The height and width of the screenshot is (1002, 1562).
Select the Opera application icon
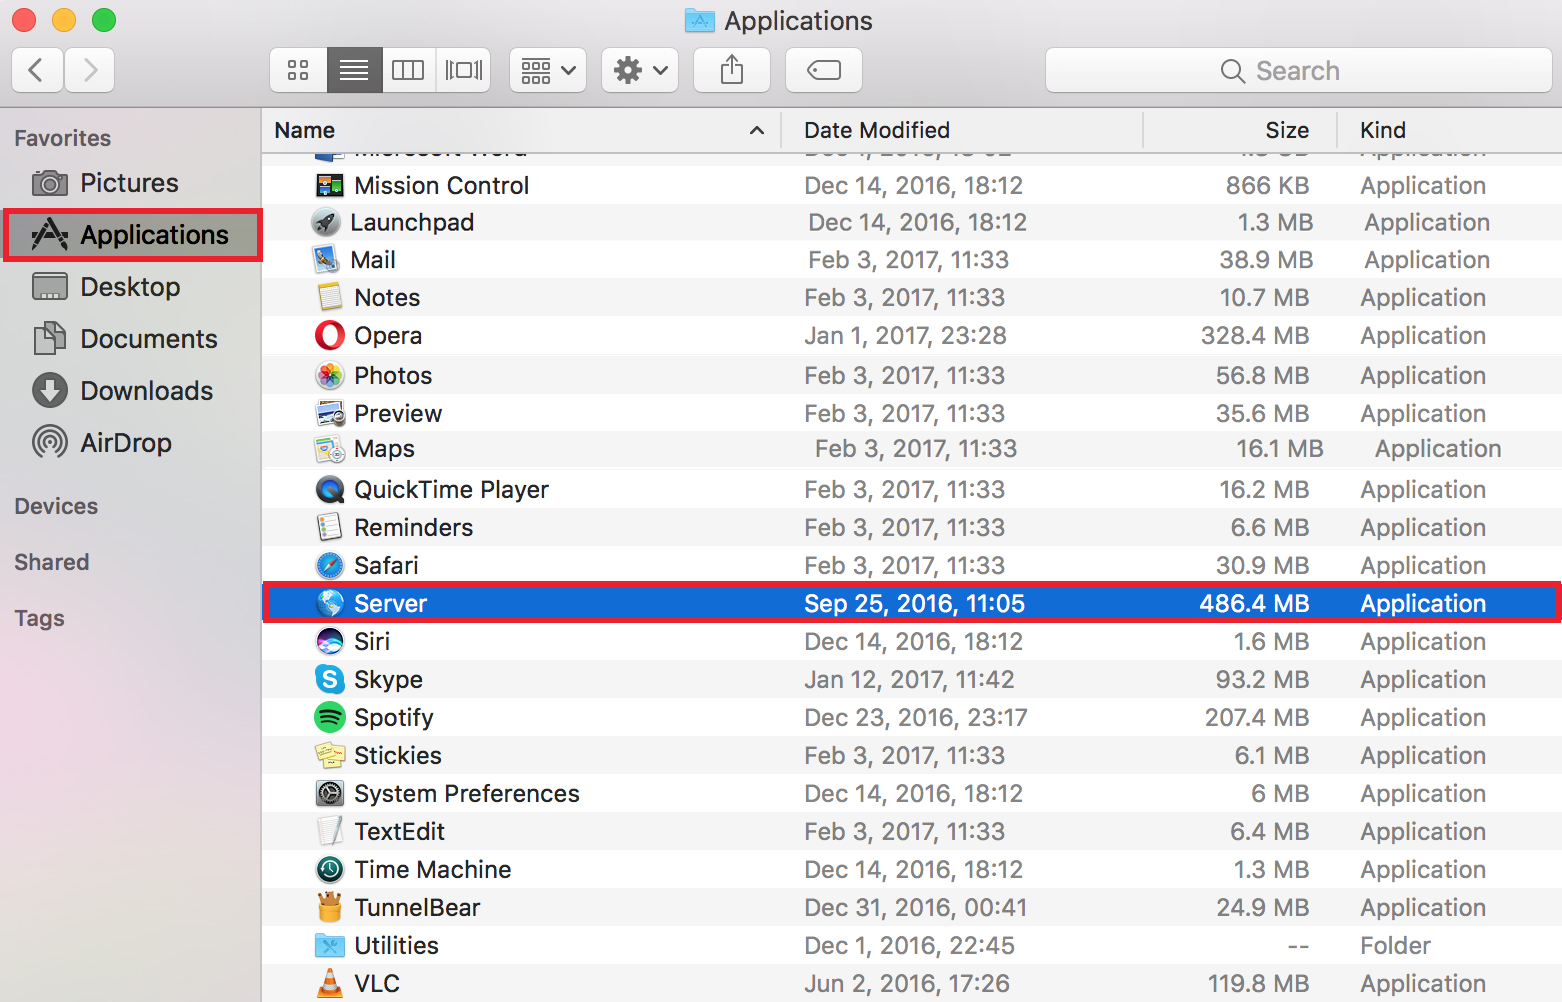(329, 336)
